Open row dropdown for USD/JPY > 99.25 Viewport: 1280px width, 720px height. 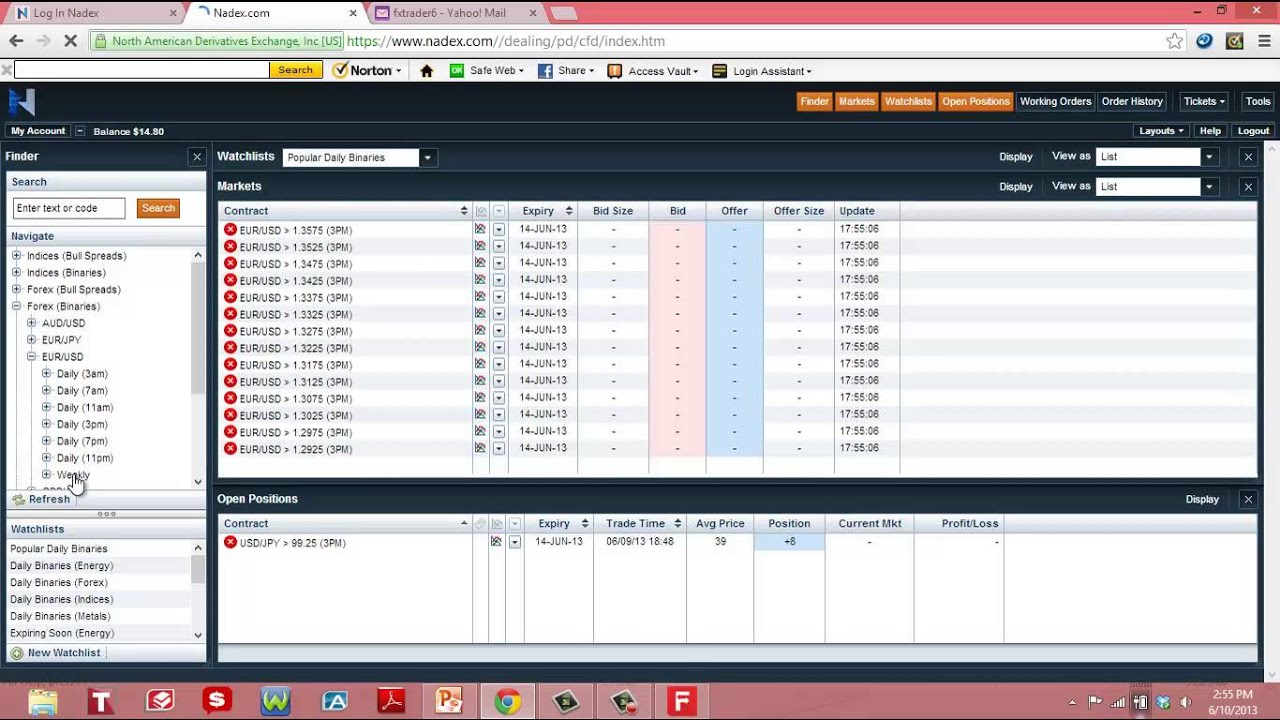(514, 542)
